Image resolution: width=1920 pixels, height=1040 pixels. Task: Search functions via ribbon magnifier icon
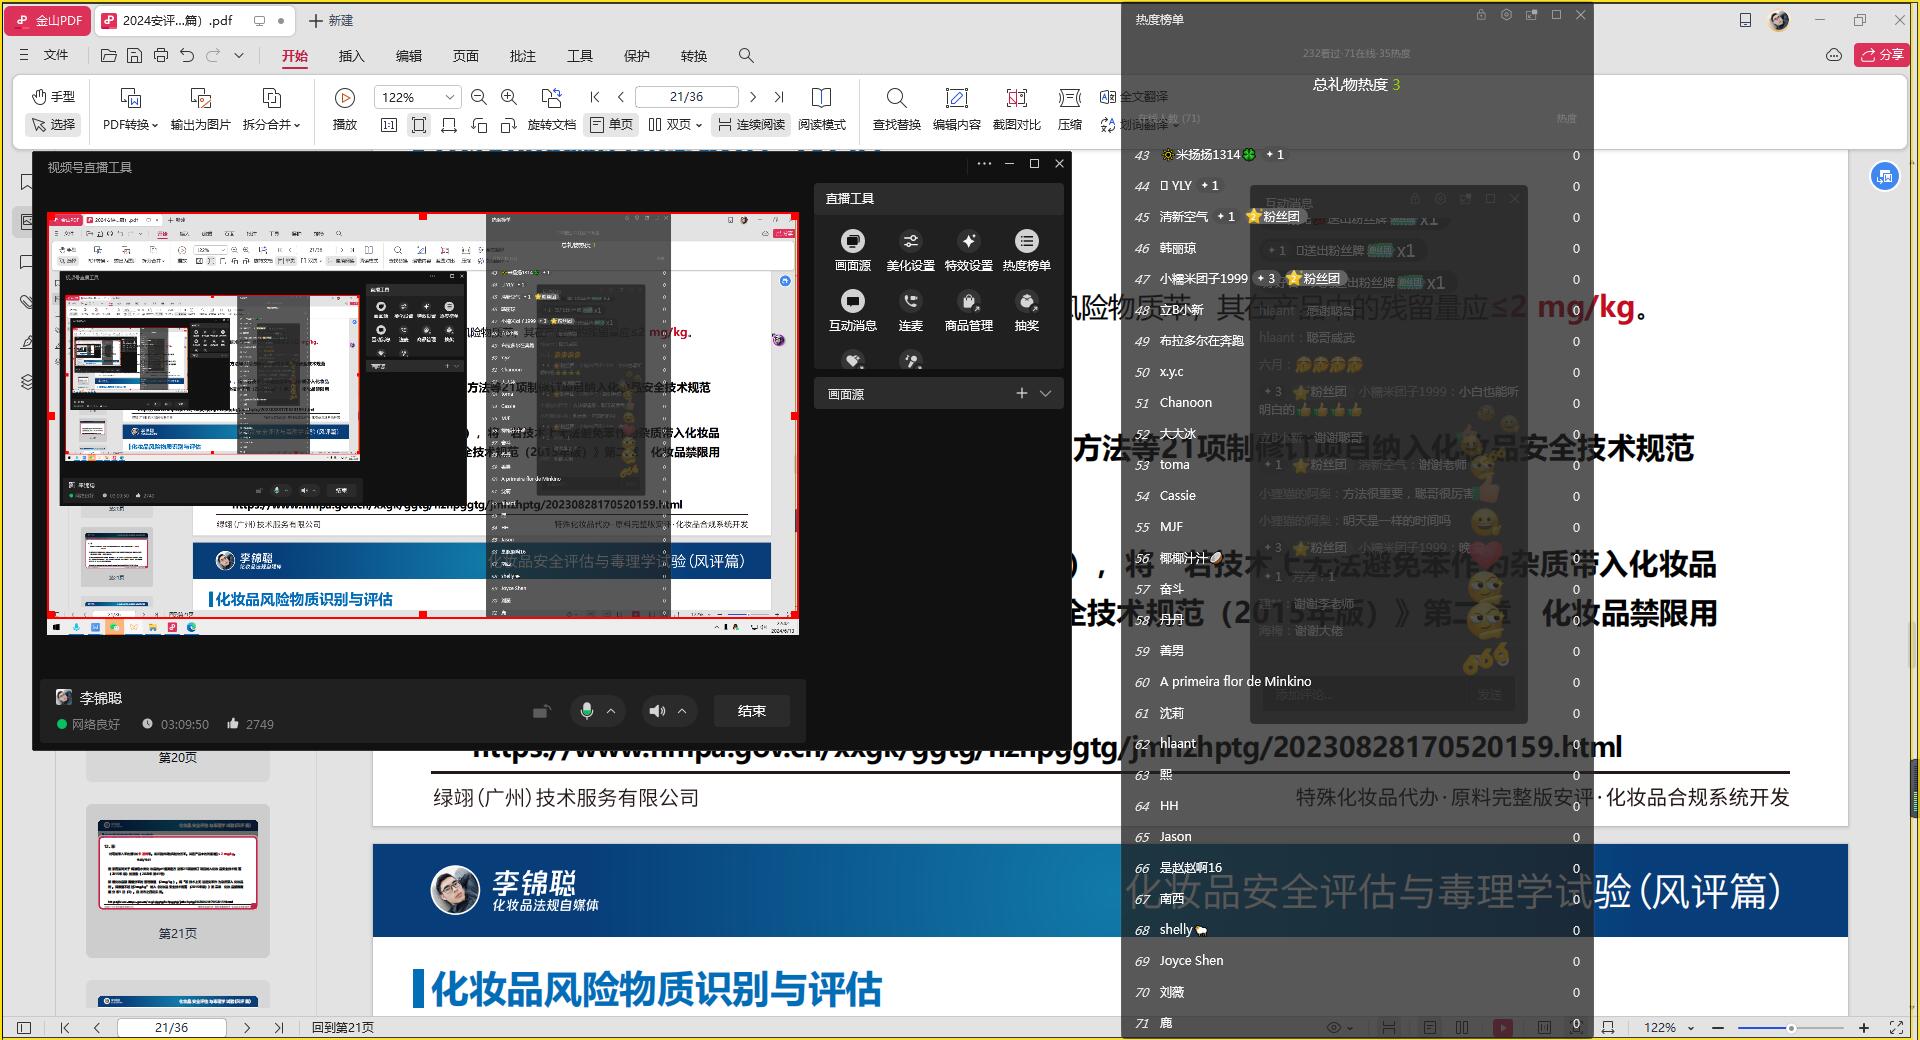(x=746, y=56)
